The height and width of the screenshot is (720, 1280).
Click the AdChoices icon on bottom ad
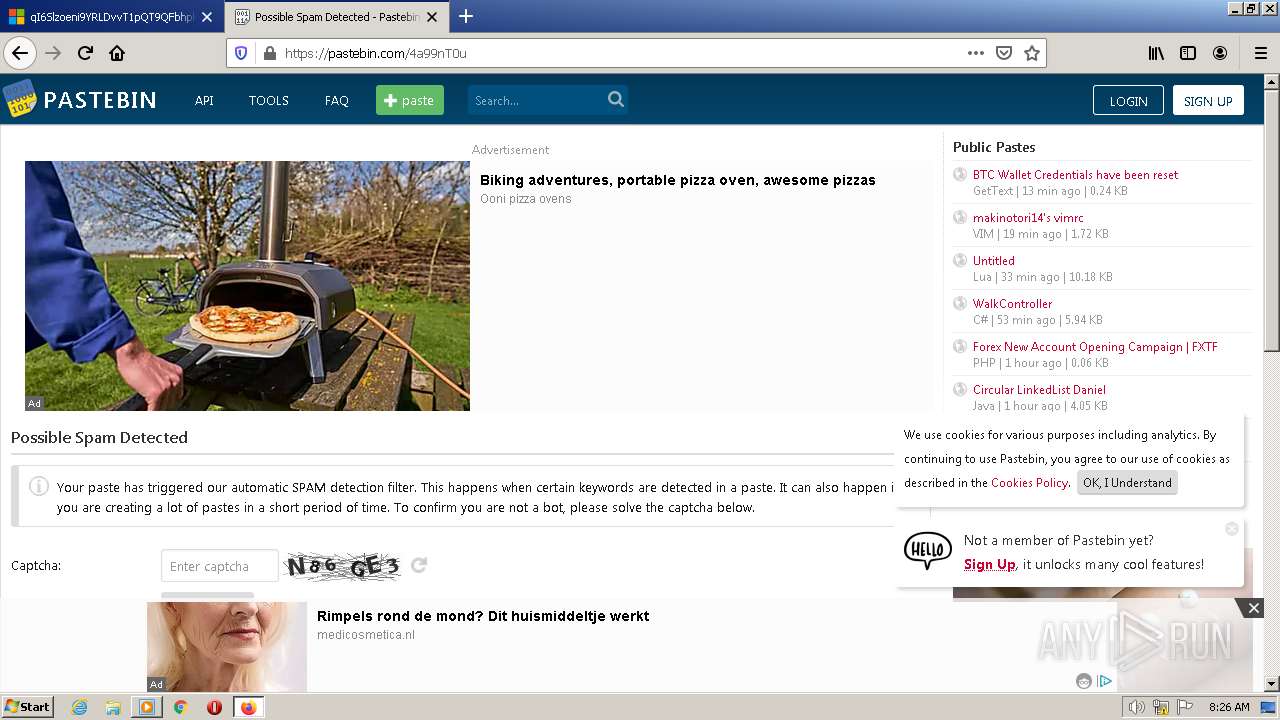pos(1105,681)
